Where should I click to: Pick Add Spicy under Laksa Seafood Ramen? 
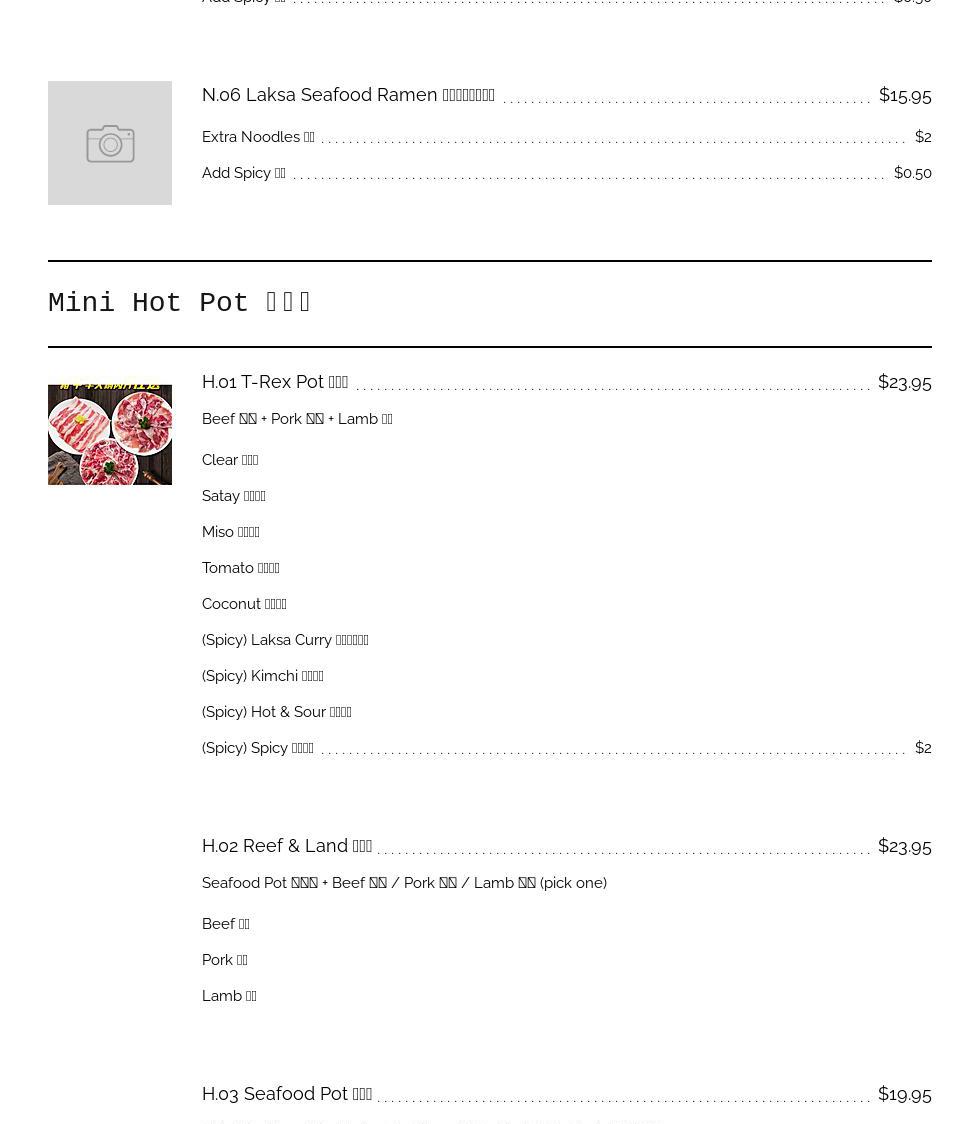[x=244, y=173]
